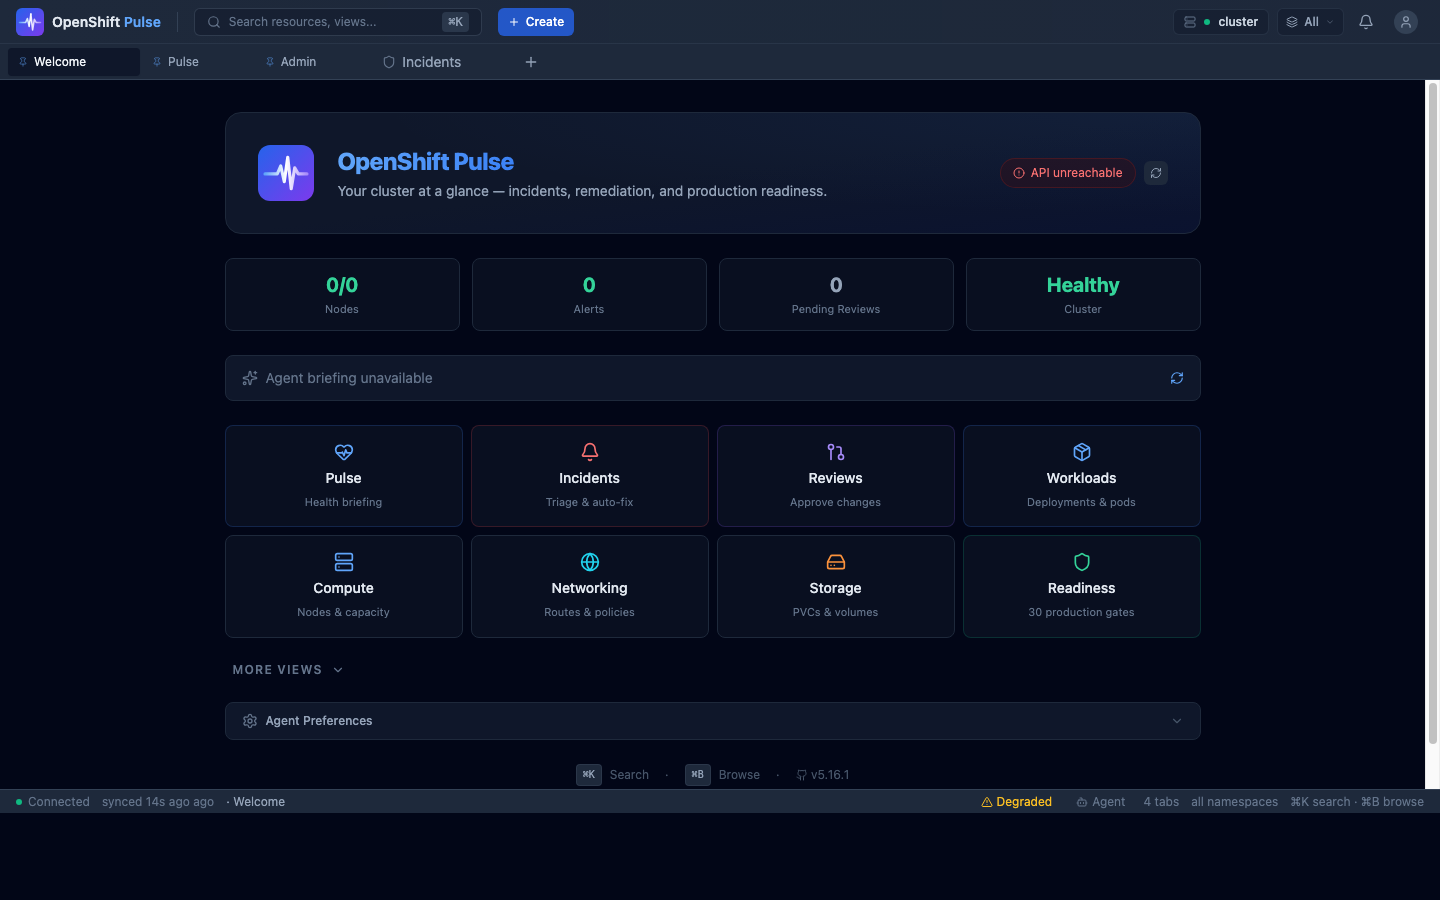Open the All namespaces dropdown
Screen dimensions: 1440x900
[1309, 22]
